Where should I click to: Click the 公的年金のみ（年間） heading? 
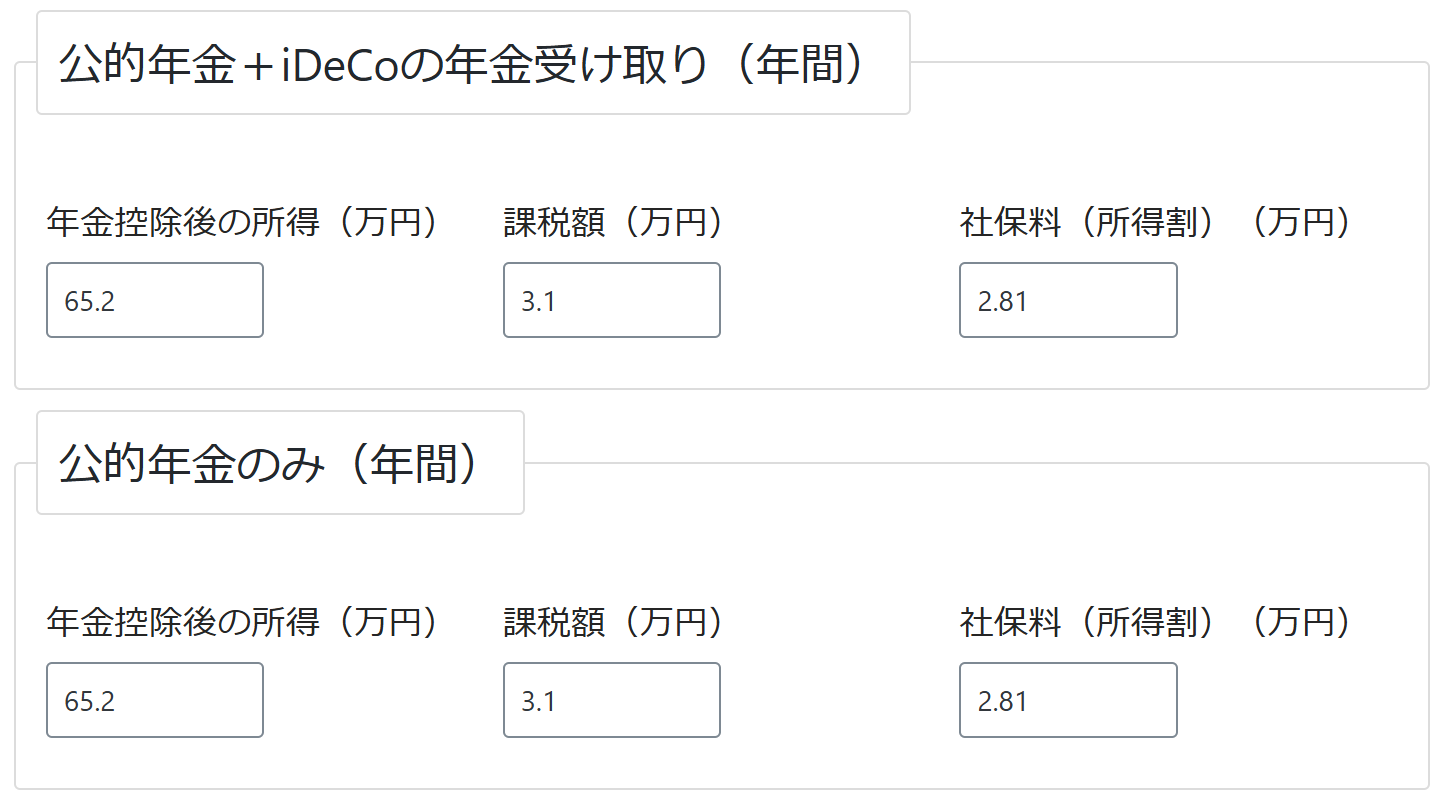tap(280, 461)
